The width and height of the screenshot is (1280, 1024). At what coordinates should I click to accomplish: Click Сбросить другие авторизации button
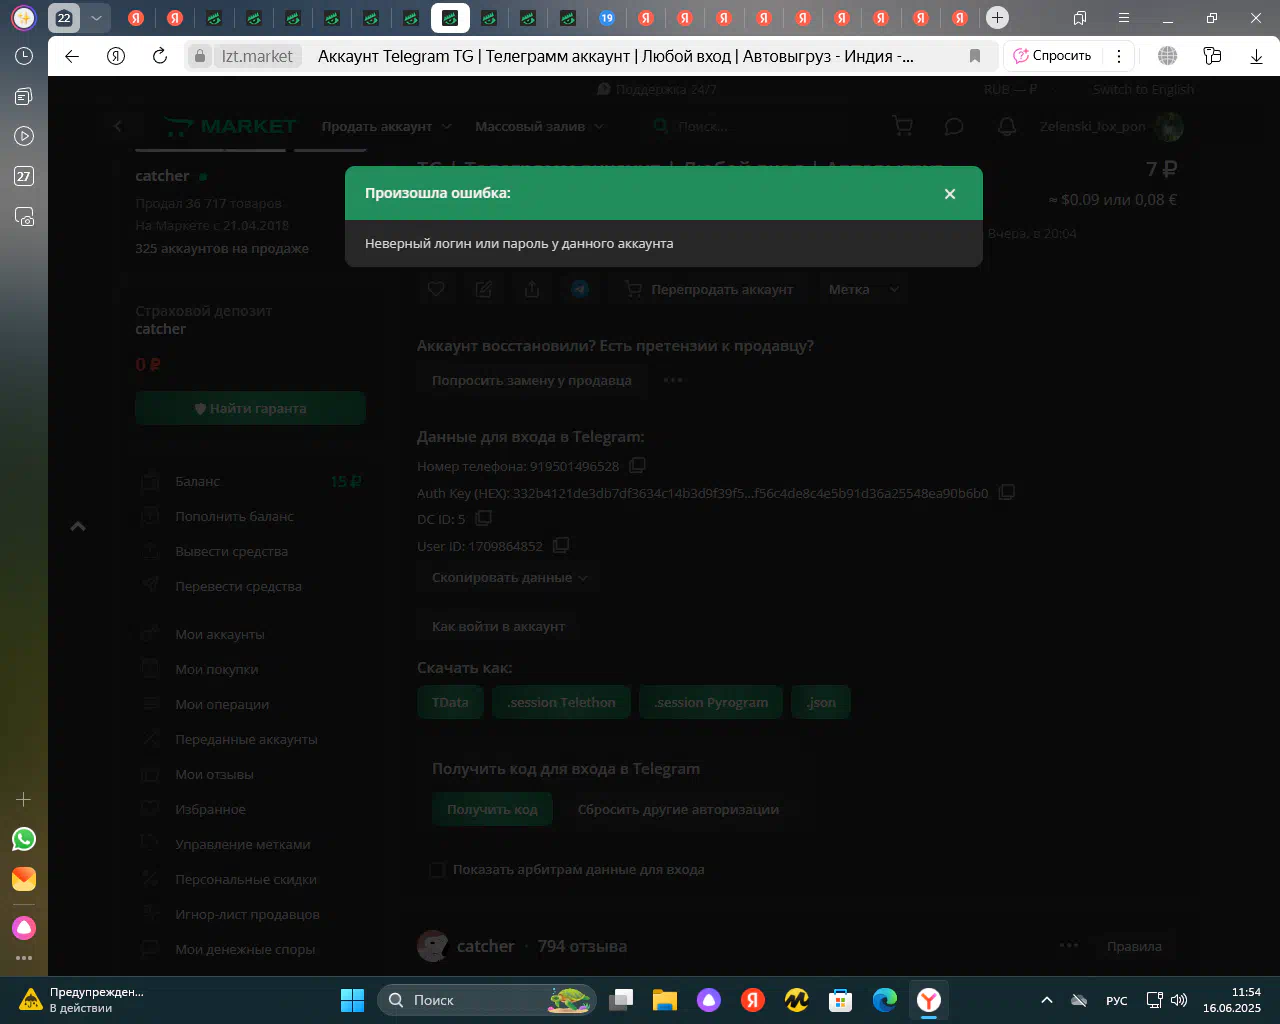[x=678, y=809]
